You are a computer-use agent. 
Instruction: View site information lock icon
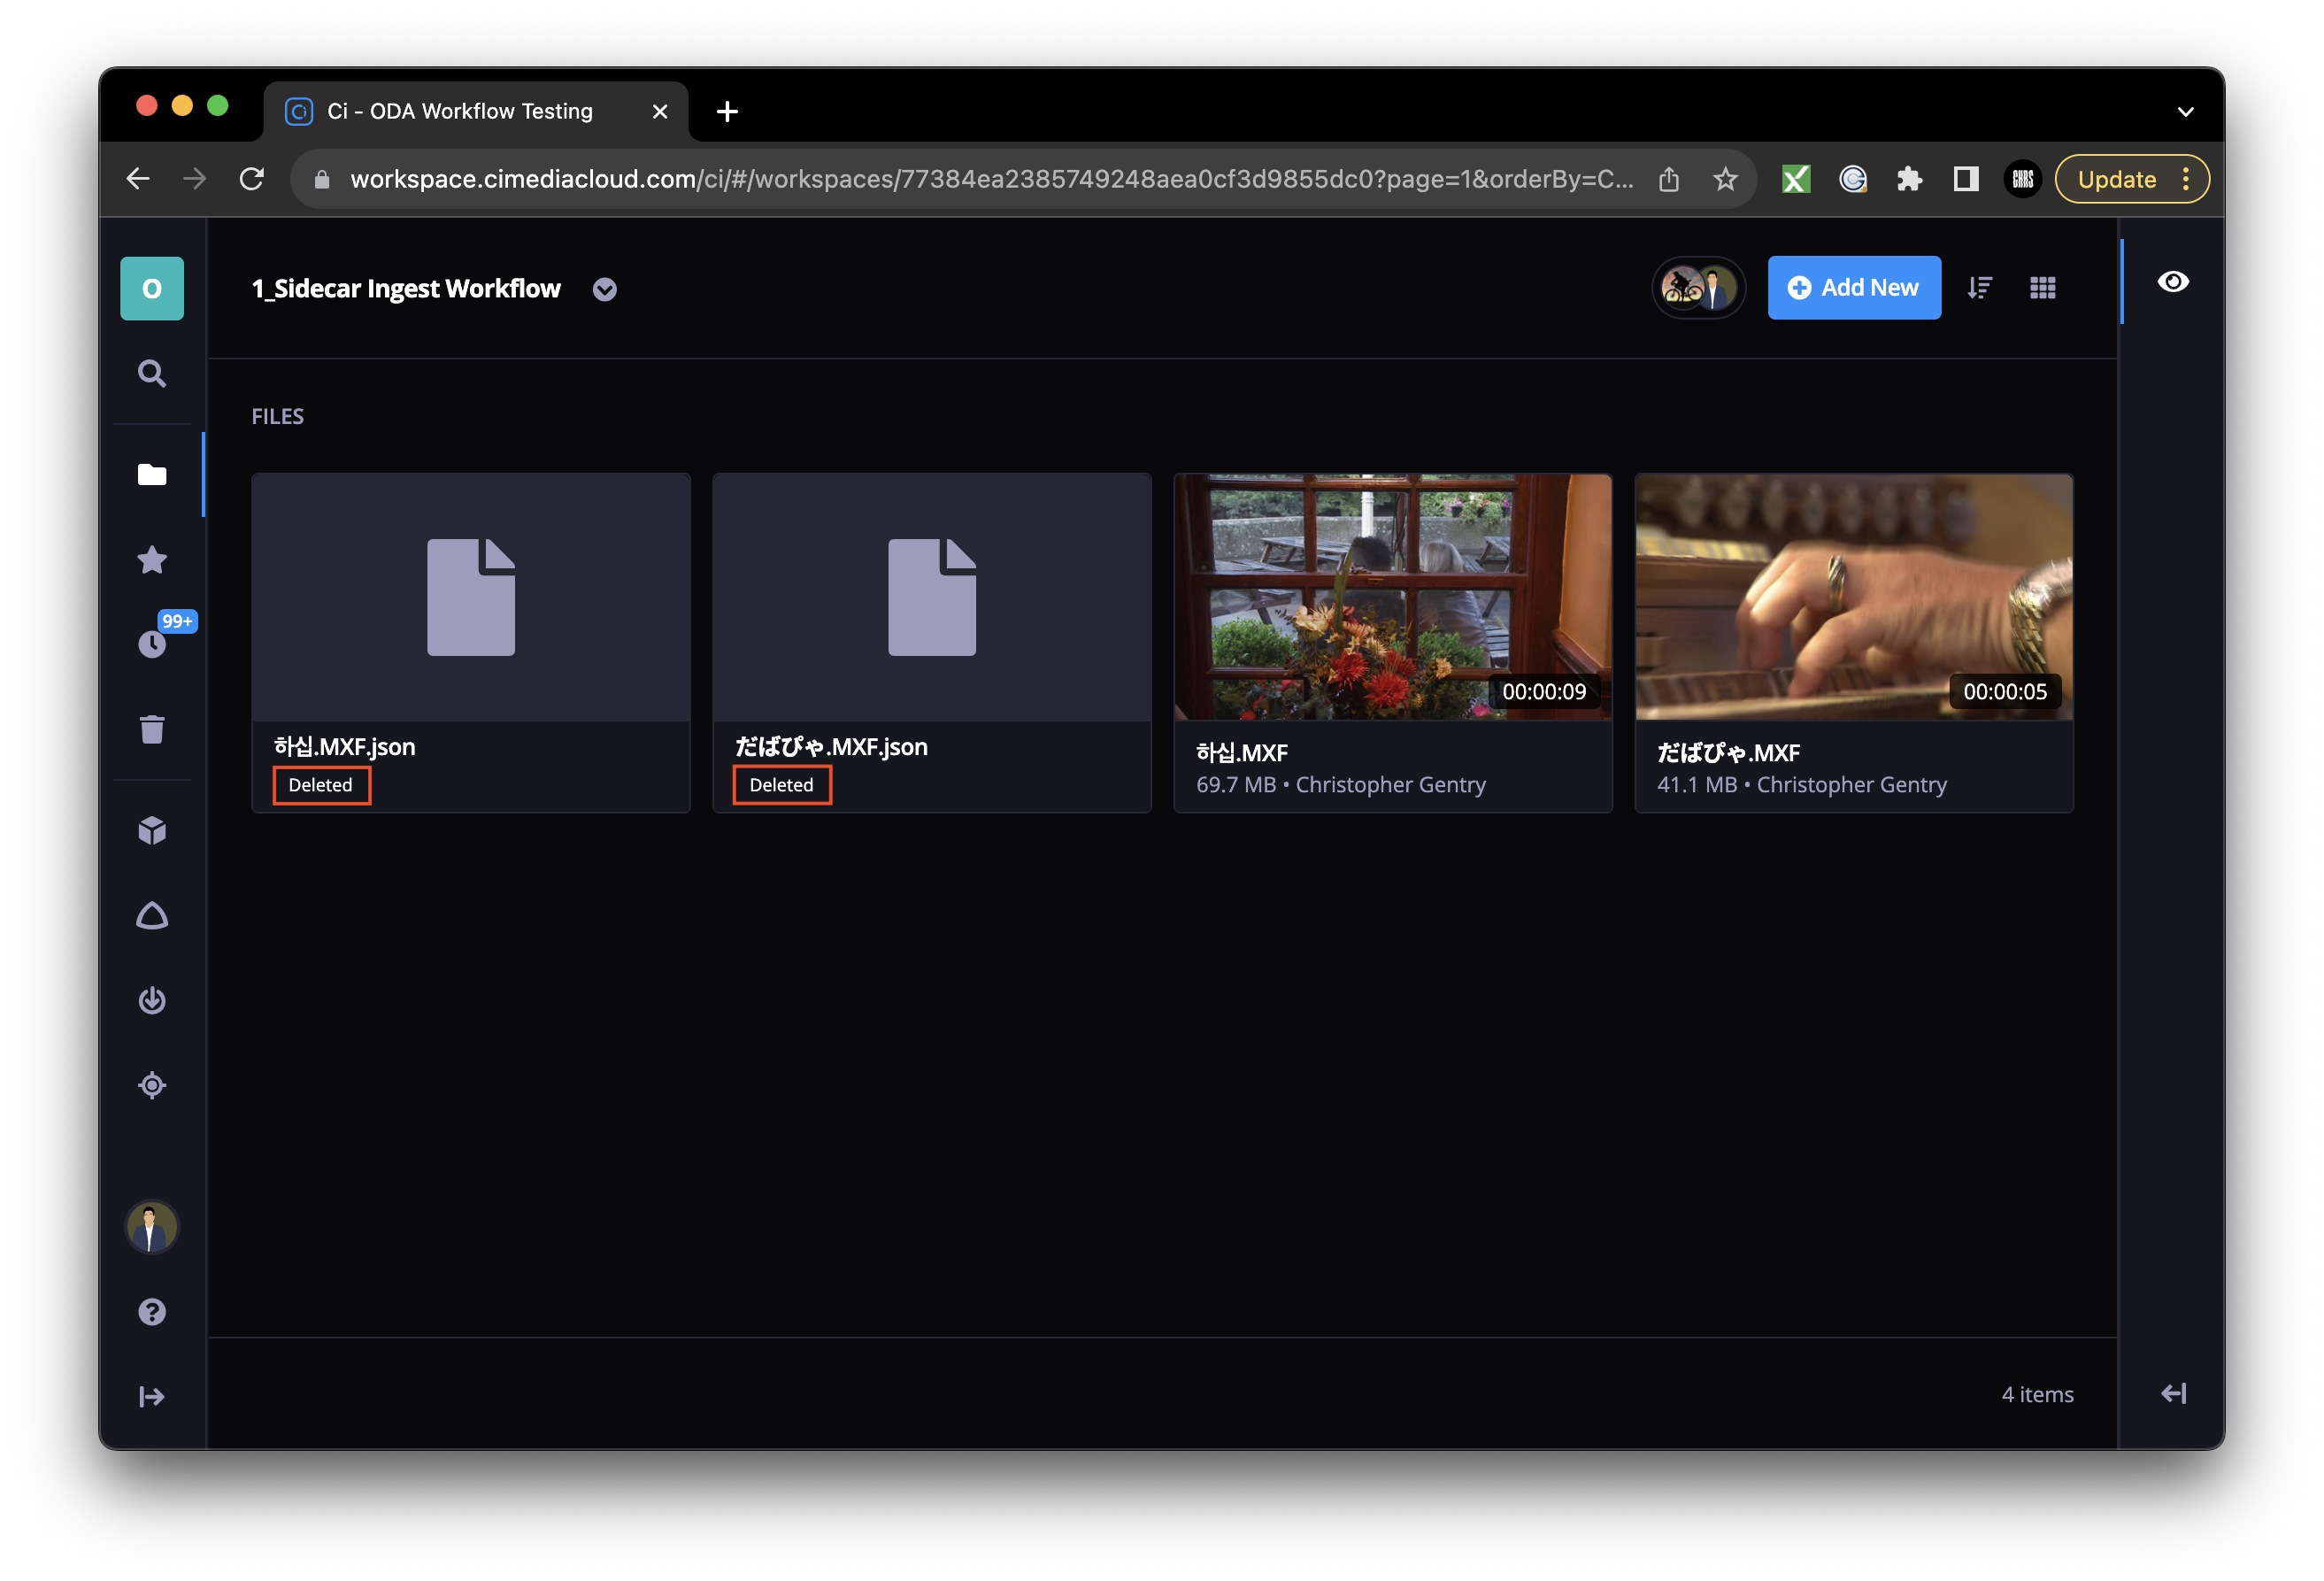(321, 180)
